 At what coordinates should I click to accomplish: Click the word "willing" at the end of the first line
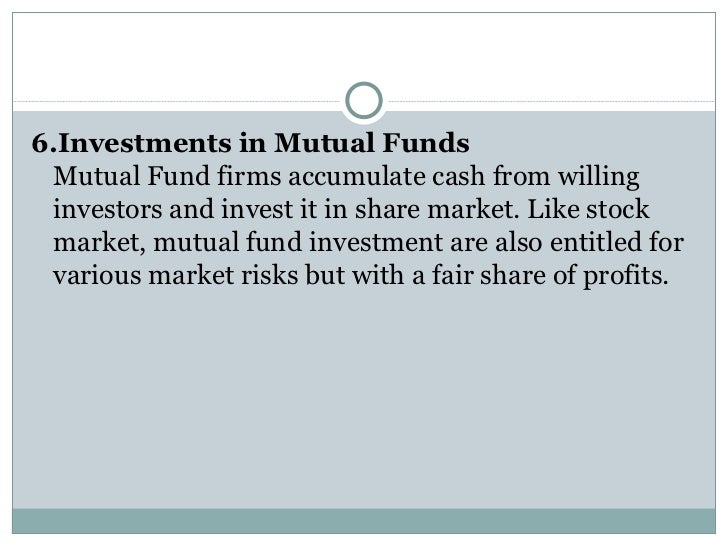click(x=598, y=177)
